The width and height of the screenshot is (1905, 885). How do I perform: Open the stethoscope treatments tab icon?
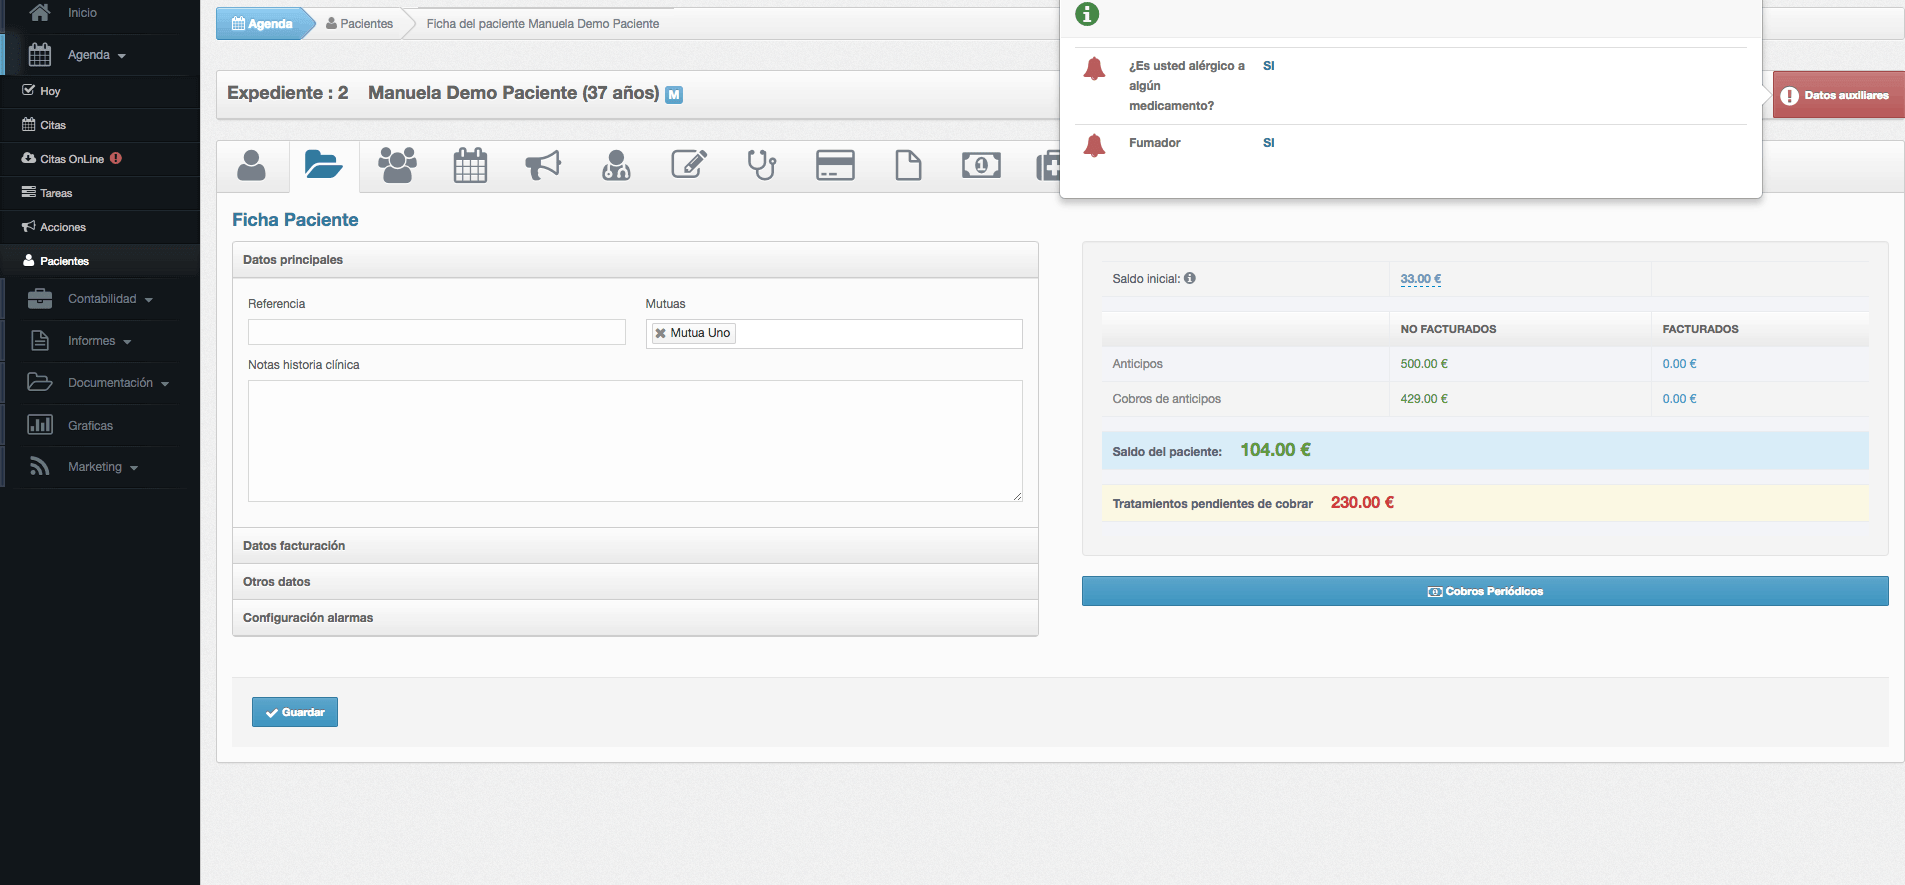[x=762, y=165]
